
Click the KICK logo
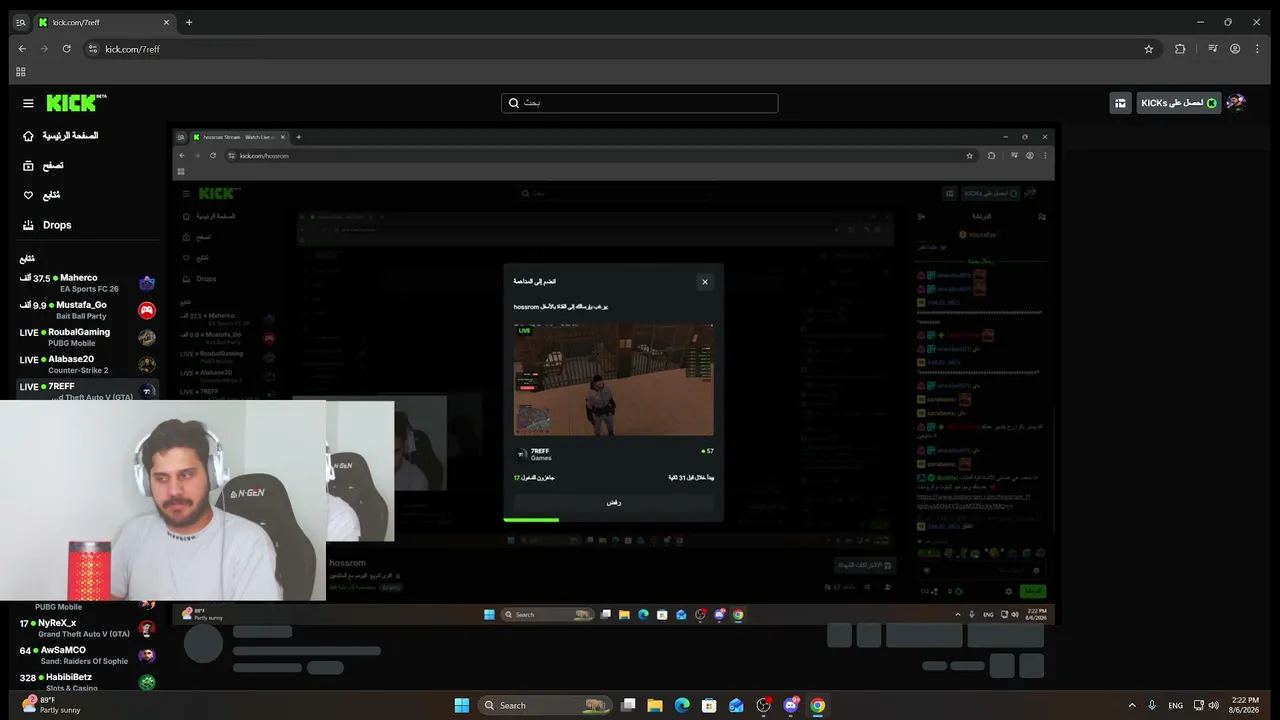tap(76, 103)
